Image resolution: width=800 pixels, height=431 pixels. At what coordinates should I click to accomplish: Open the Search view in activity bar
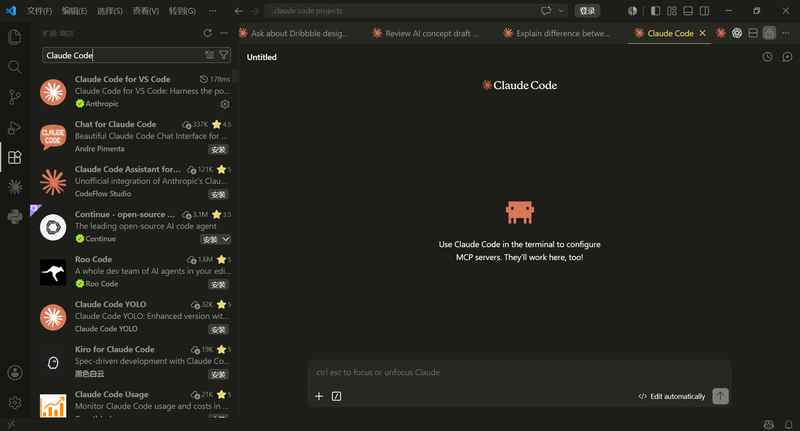point(15,66)
